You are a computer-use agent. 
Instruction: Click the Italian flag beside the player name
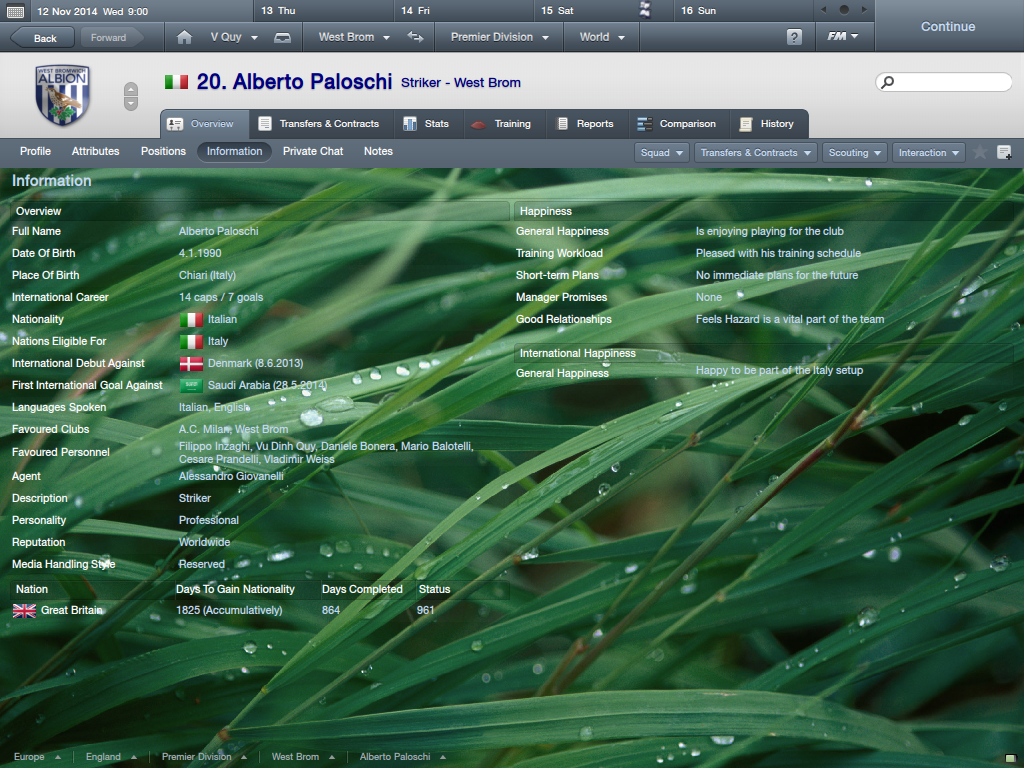pos(176,82)
